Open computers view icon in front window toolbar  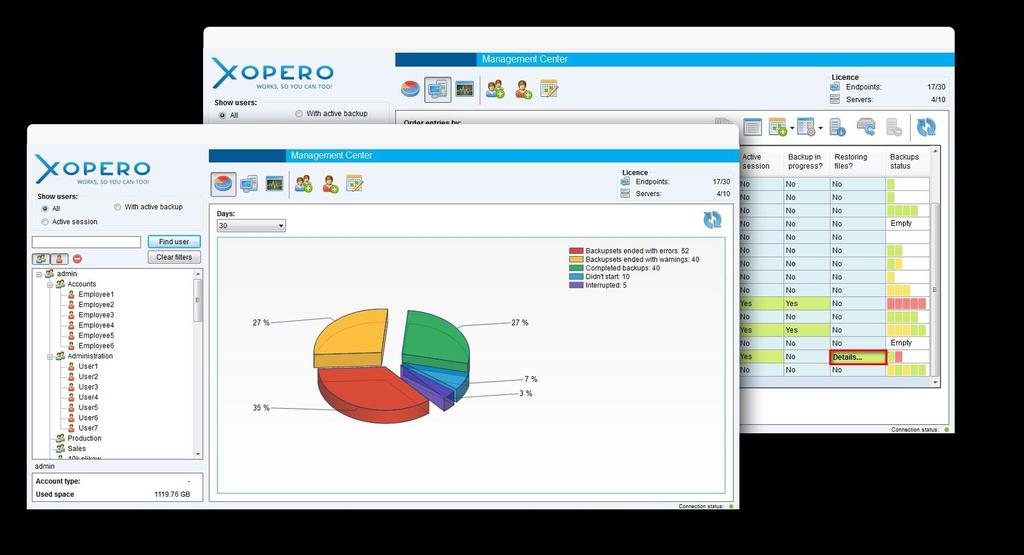(249, 184)
